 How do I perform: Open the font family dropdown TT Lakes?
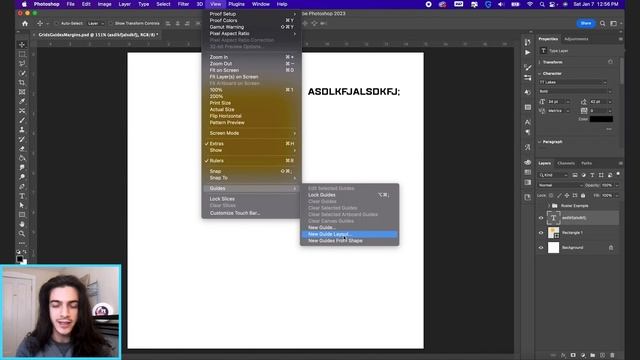coord(572,82)
